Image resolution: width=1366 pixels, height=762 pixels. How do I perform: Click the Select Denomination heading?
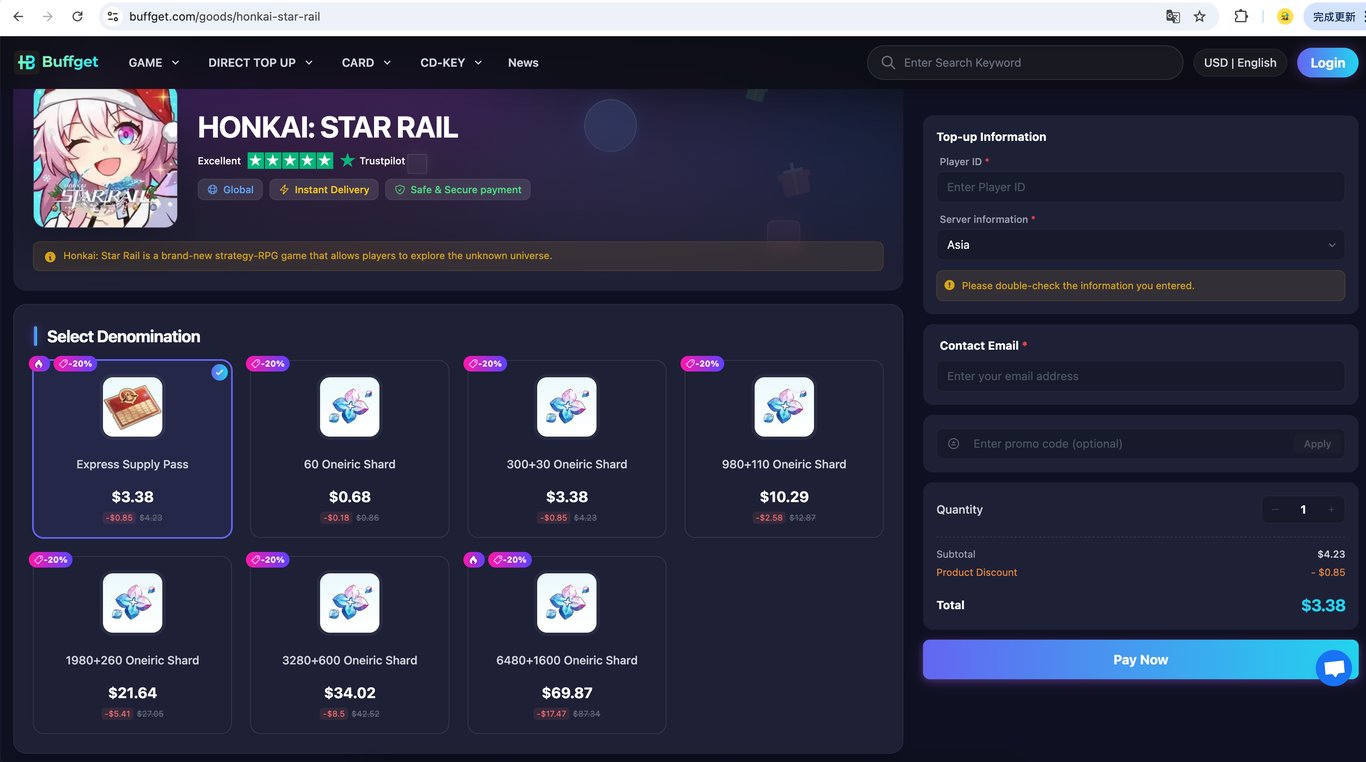click(x=123, y=337)
